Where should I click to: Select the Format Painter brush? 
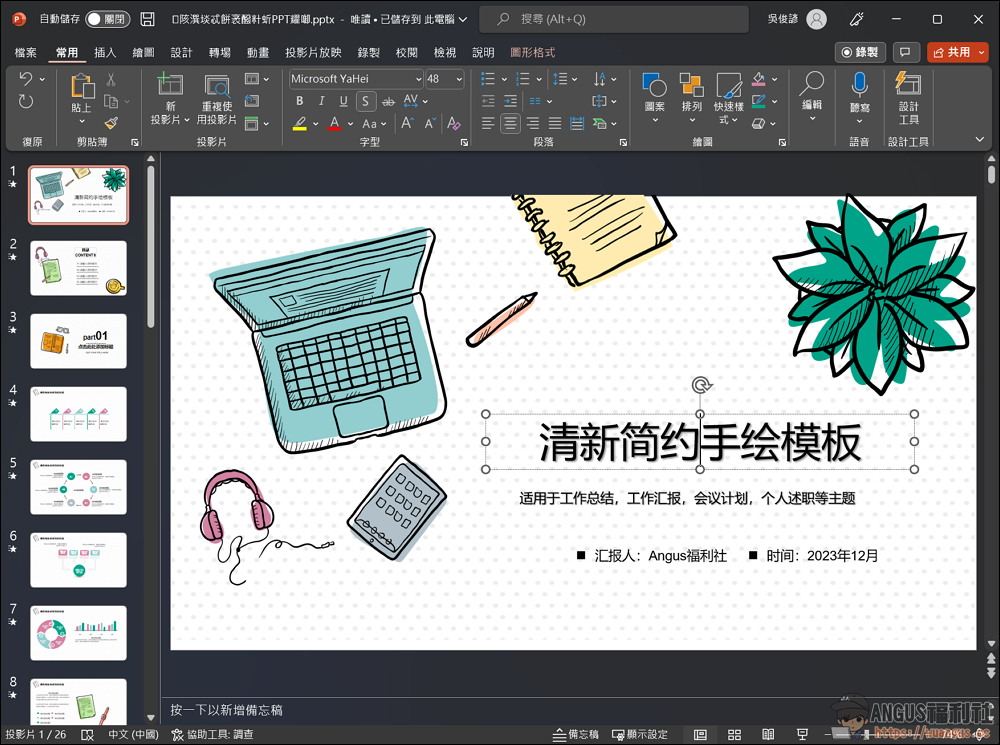(x=111, y=122)
